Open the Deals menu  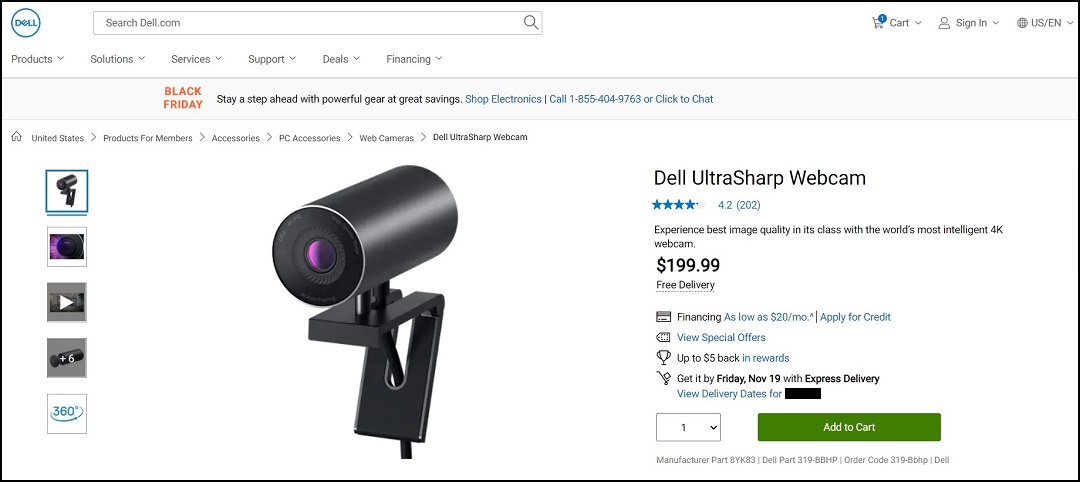coord(341,59)
